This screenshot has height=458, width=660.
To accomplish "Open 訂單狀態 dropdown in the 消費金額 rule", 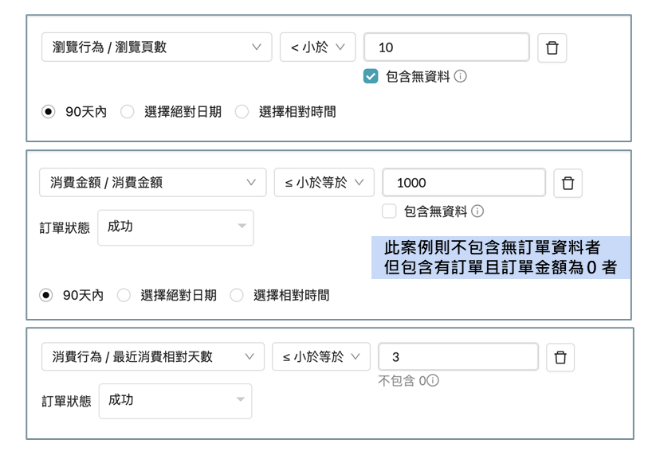I will pyautogui.click(x=175, y=227).
